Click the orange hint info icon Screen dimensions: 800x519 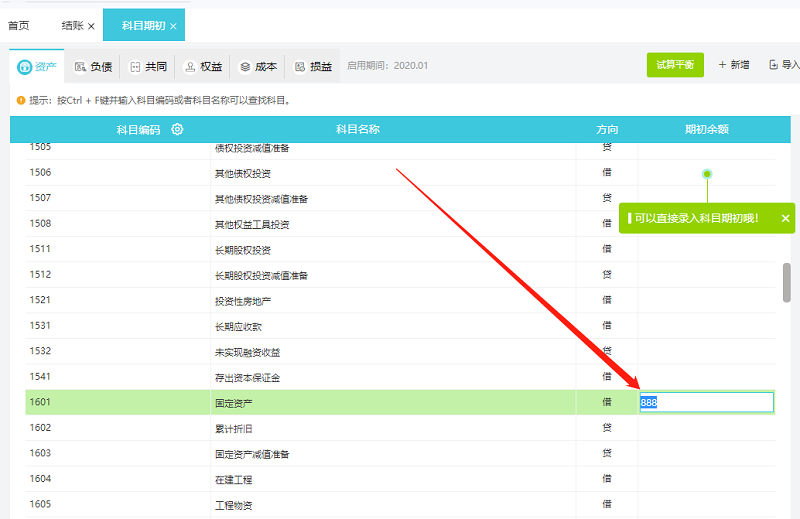pos(21,100)
